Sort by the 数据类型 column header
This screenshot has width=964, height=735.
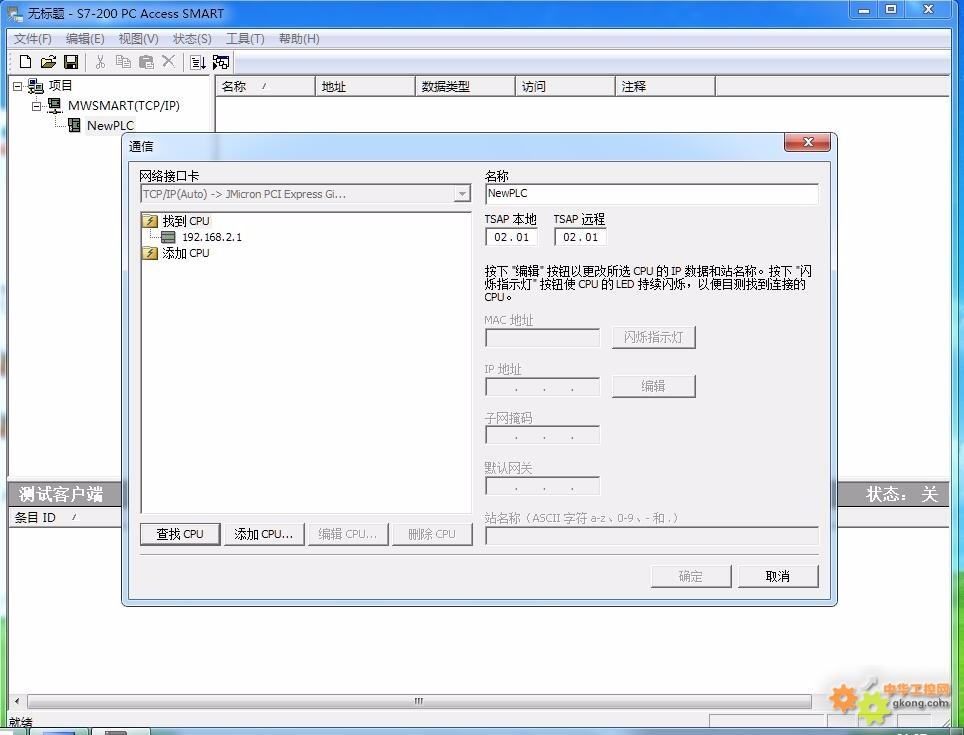click(x=465, y=87)
